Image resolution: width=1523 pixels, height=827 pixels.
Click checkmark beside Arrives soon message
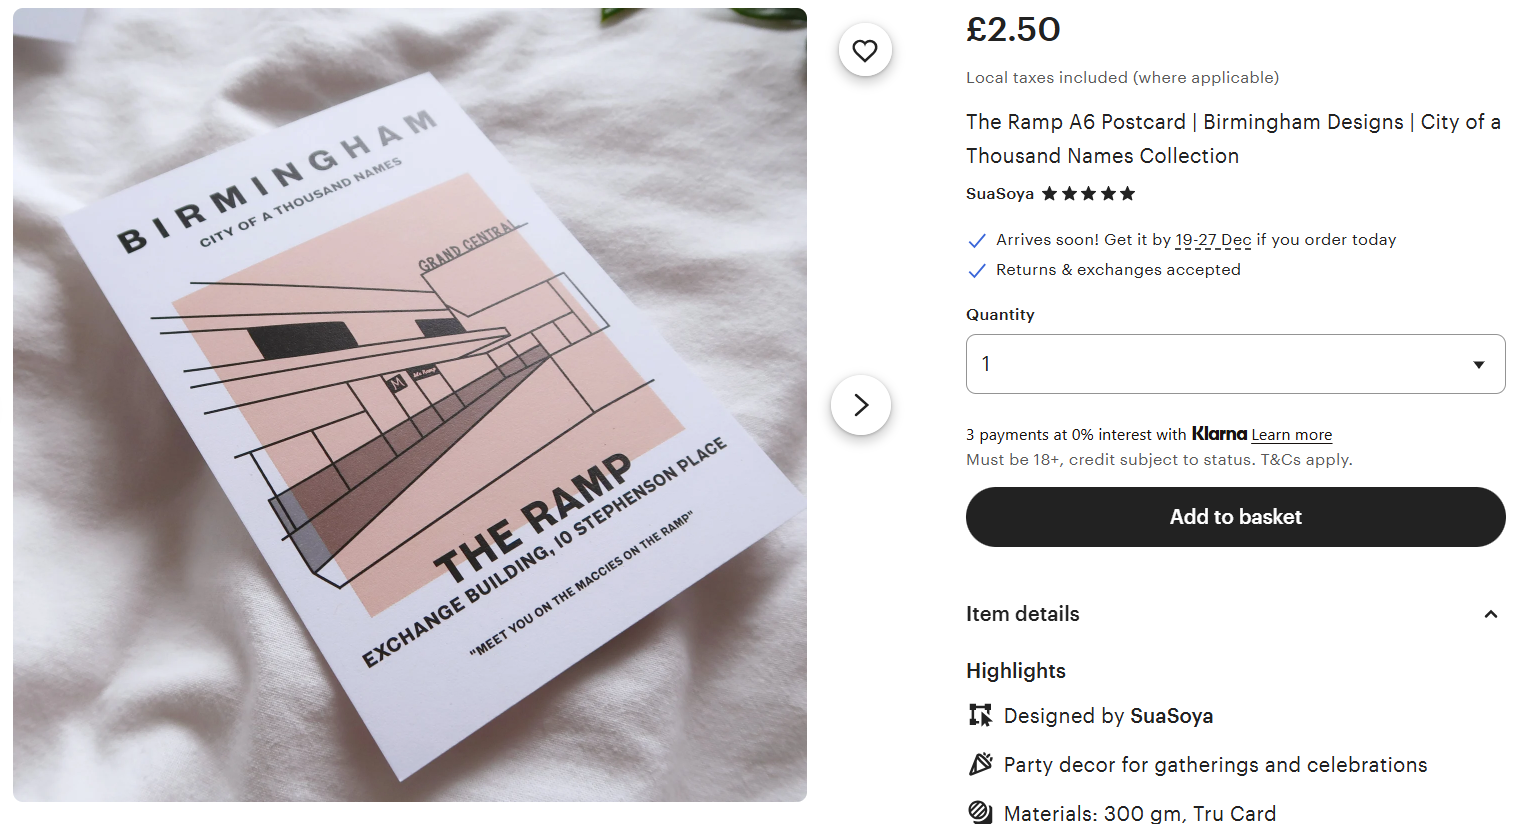977,240
